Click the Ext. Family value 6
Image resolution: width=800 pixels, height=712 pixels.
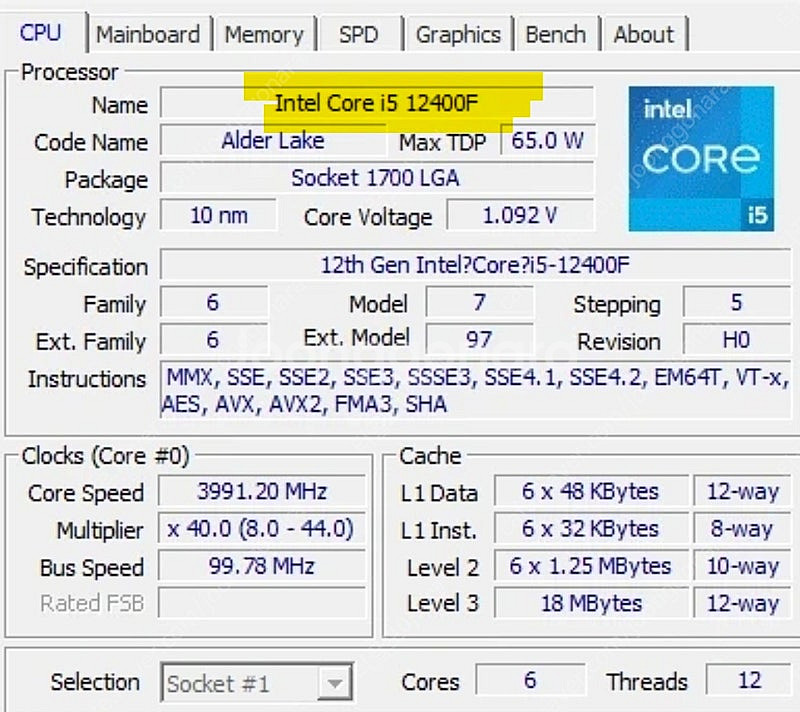(x=214, y=339)
